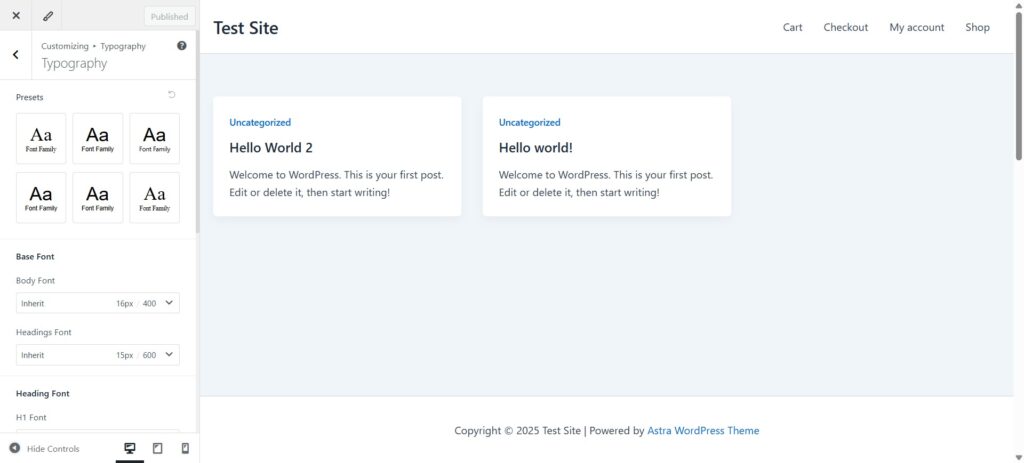The image size is (1024, 463).
Task: Expand the Headings Font dropdown
Action: point(168,355)
